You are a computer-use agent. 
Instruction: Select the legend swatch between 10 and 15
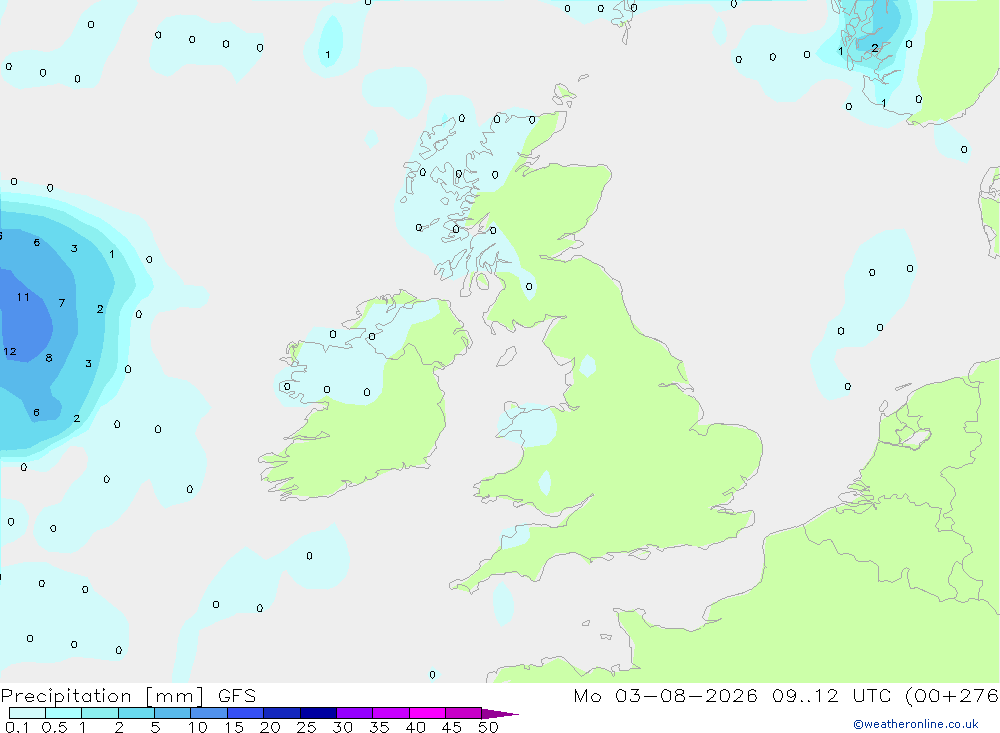click(x=209, y=713)
